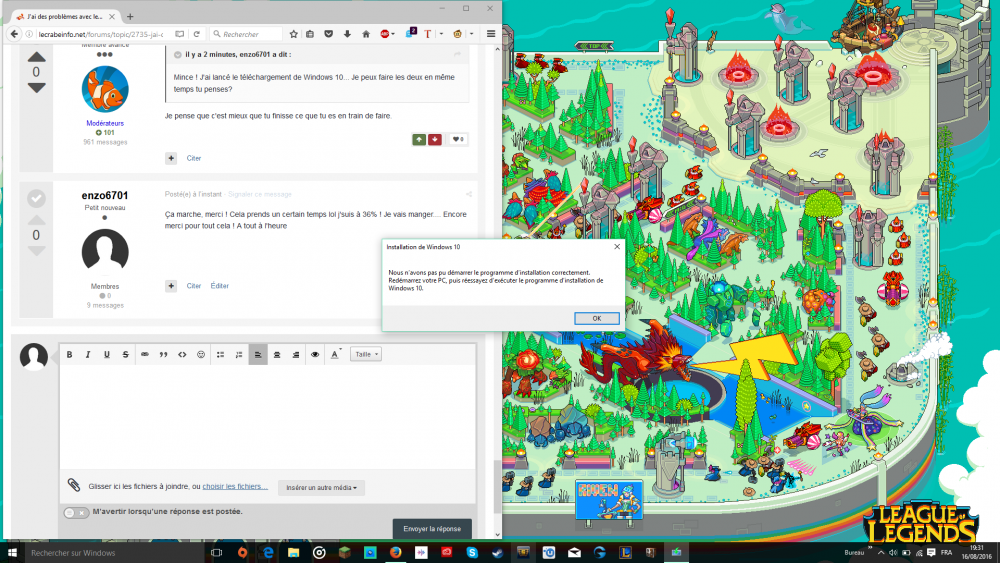
Task: Expand the dropdown arrow next to the monkey icon
Action: [x=471, y=34]
